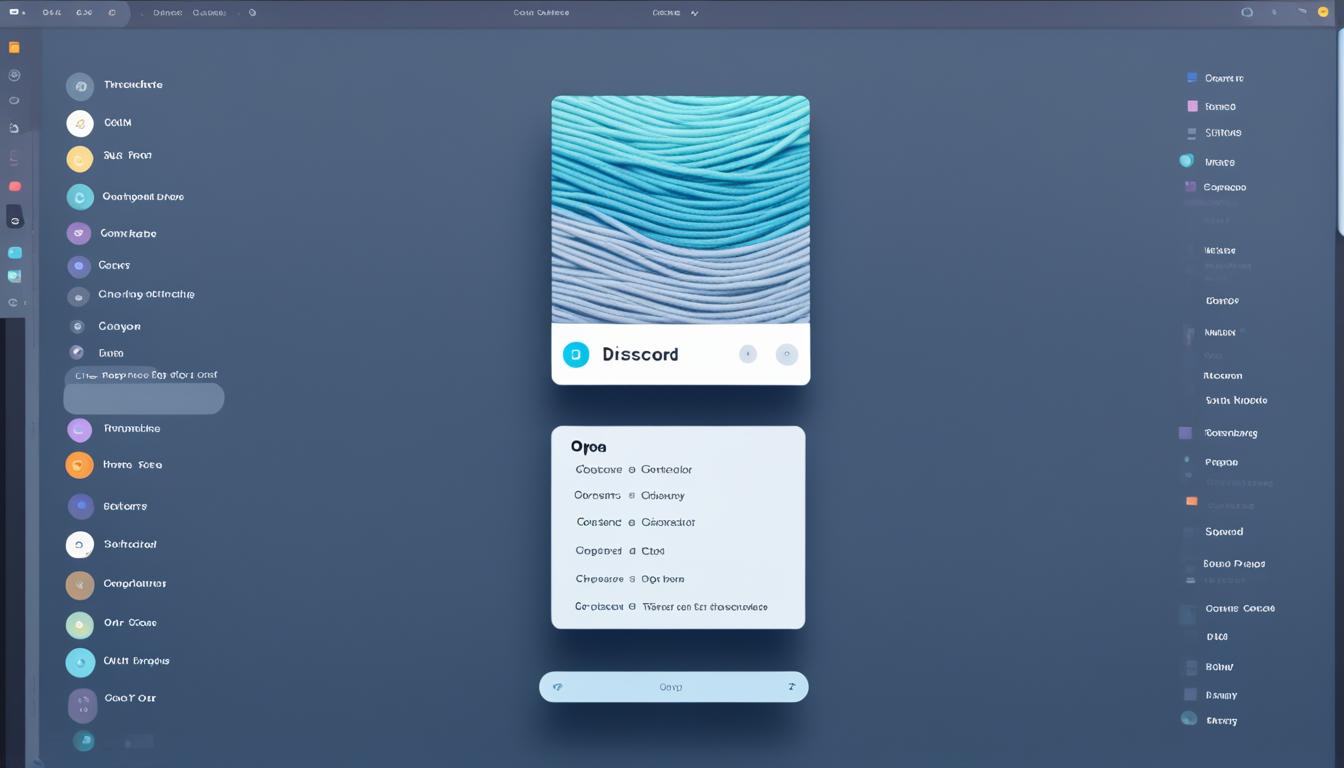Screen dimensions: 1344x768
Task: Open the first text item in top menu bar
Action: 52,13
